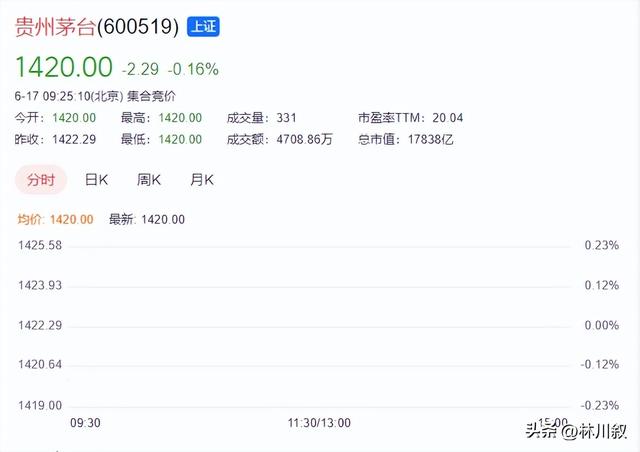The image size is (640, 452).
Task: Click the 昨收 value 1422.29
Action: click(74, 140)
